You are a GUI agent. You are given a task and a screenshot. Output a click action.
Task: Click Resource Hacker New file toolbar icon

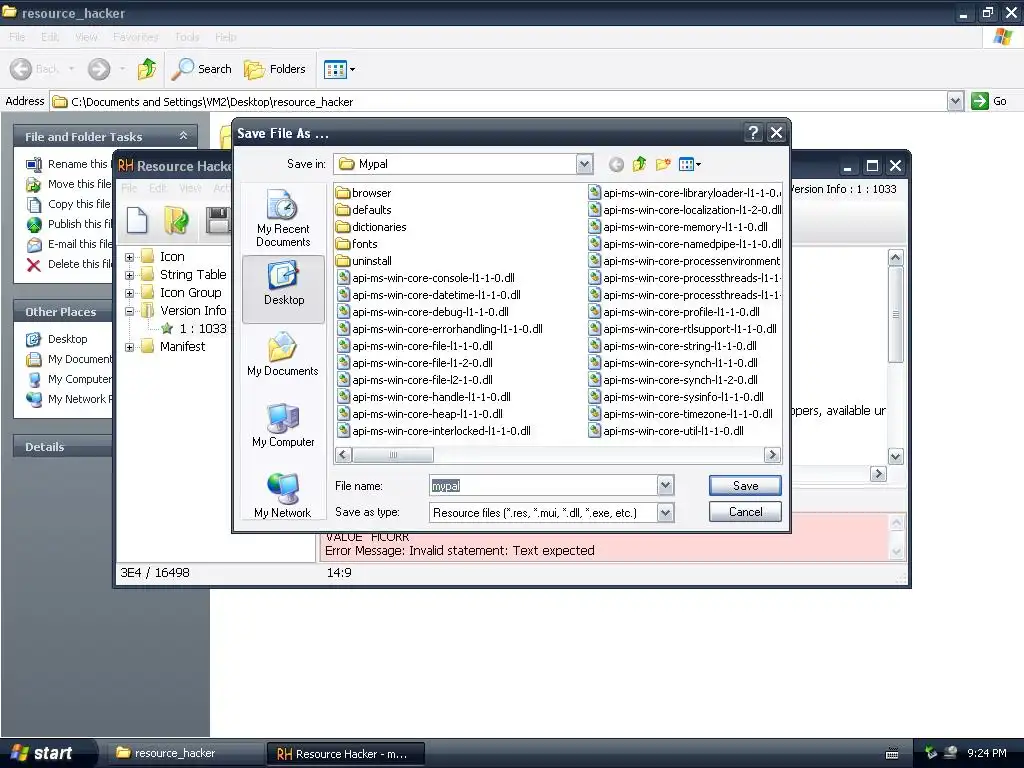[137, 220]
